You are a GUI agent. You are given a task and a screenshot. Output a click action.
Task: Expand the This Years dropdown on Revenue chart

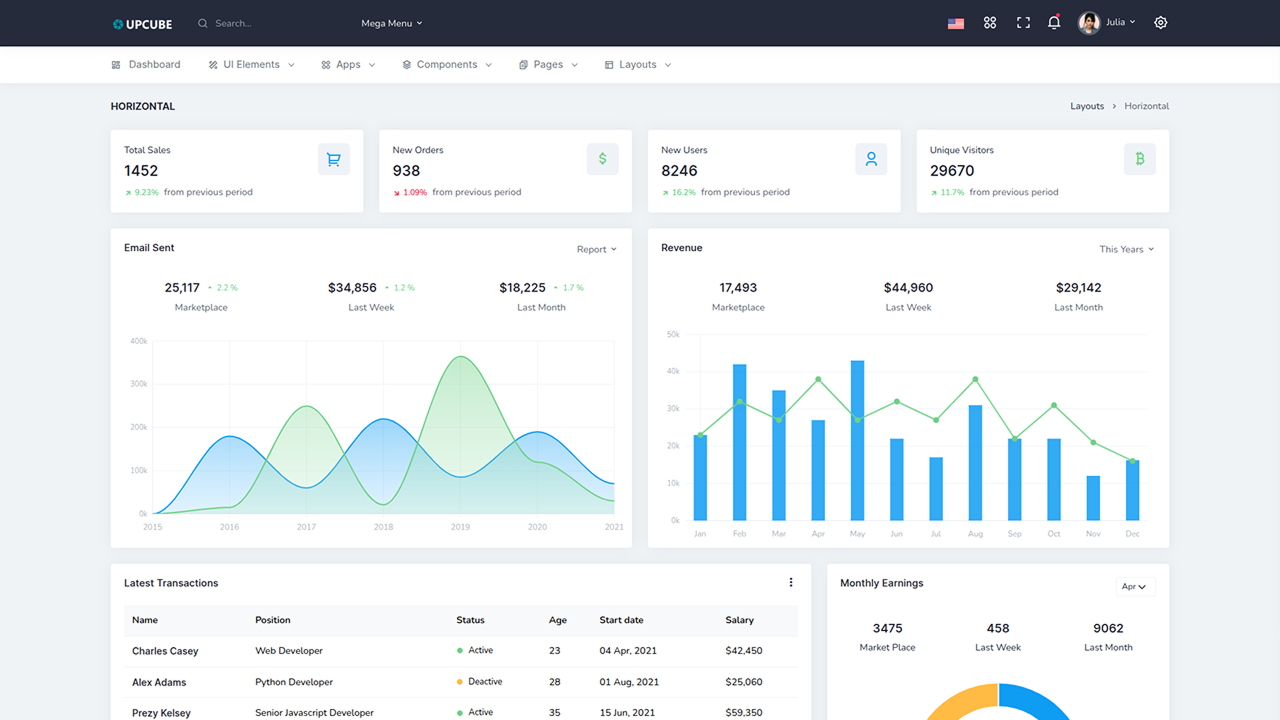point(1126,249)
